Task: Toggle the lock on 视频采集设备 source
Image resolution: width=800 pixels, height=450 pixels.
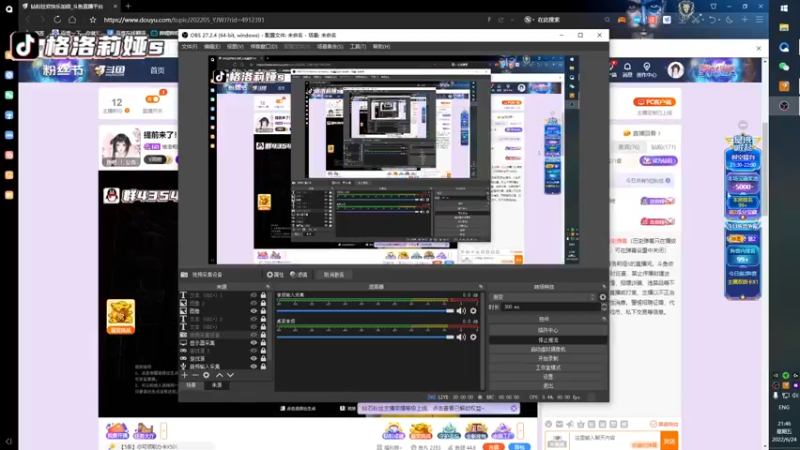Action: coord(263,335)
